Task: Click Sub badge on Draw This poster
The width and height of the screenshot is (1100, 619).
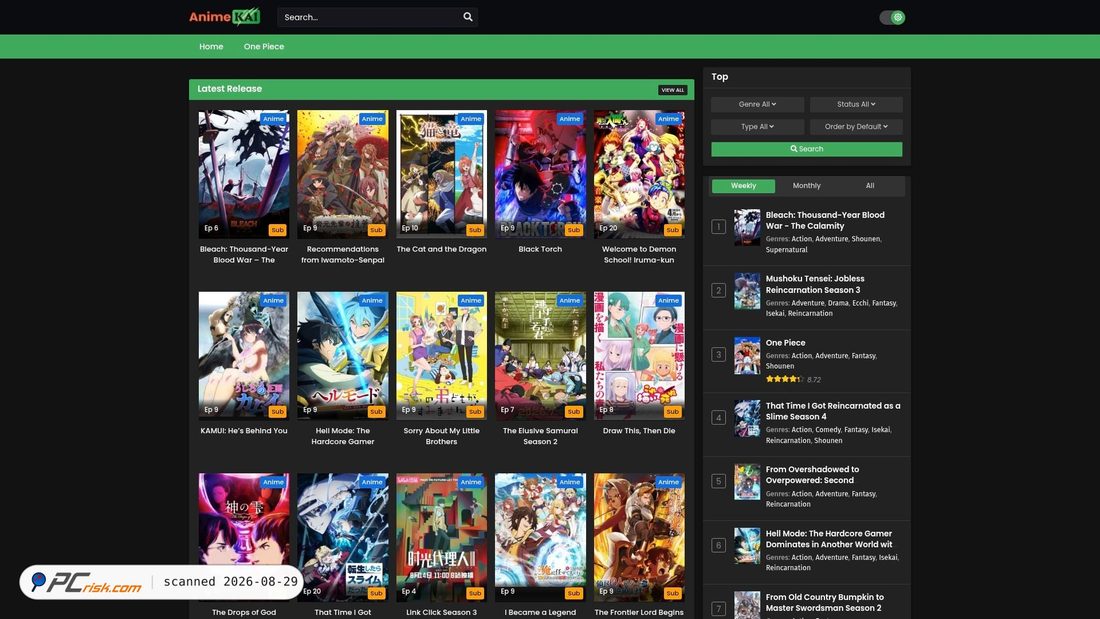Action: point(673,412)
